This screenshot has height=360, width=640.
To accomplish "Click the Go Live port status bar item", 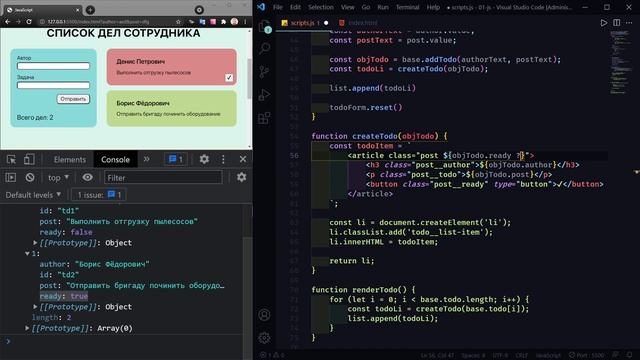I will point(587,355).
